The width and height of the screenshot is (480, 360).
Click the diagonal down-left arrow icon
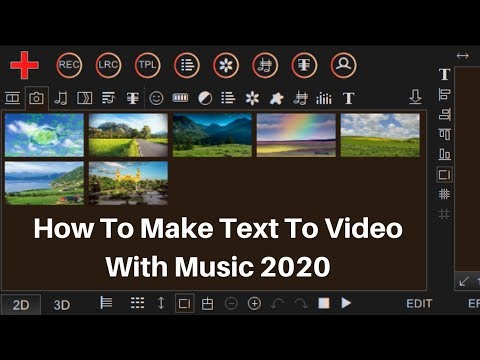464,281
